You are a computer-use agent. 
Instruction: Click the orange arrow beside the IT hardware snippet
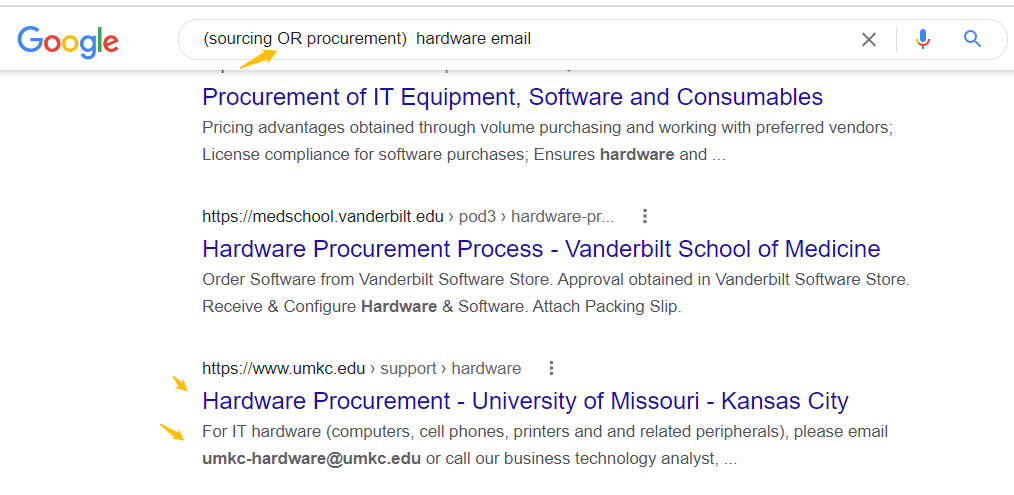tap(172, 432)
